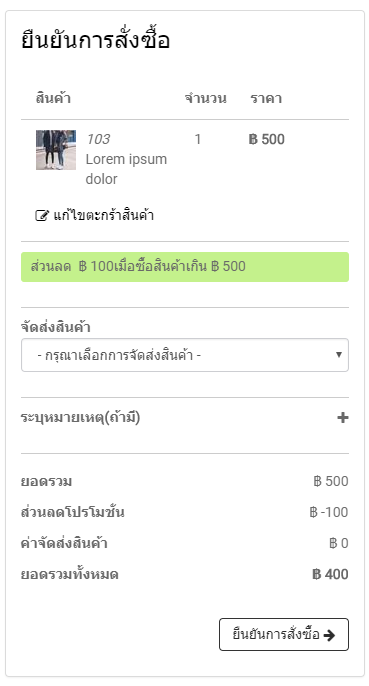
Task: Click the ยอดรวมทั้งหมด total amount ฿ 400
Action: click(x=330, y=574)
